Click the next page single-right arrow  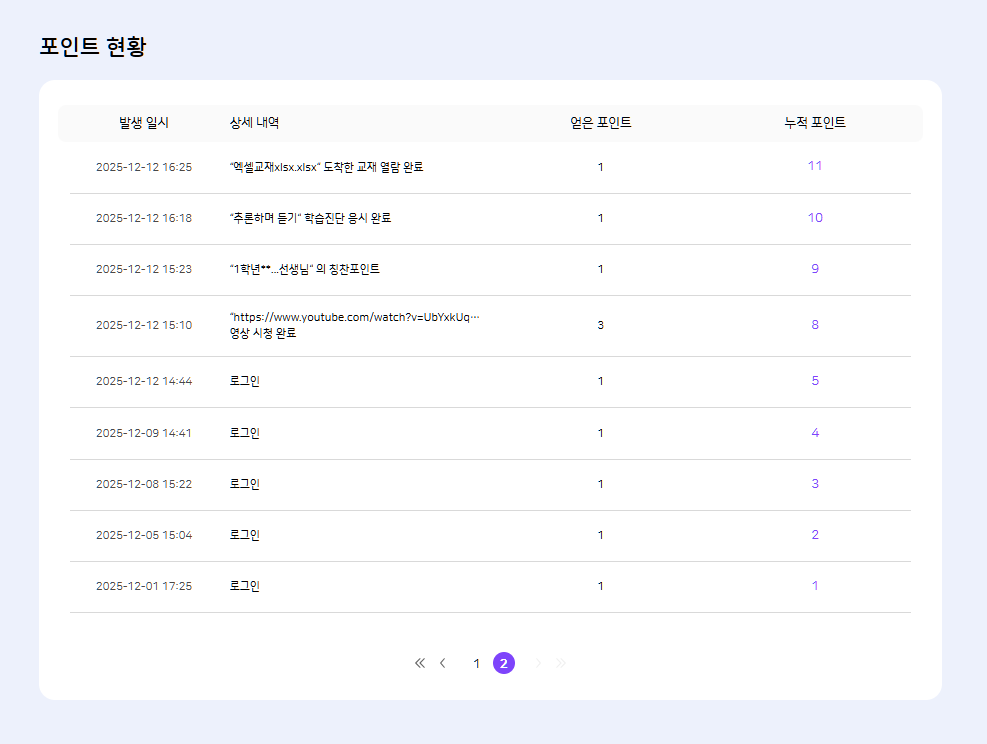click(x=538, y=663)
